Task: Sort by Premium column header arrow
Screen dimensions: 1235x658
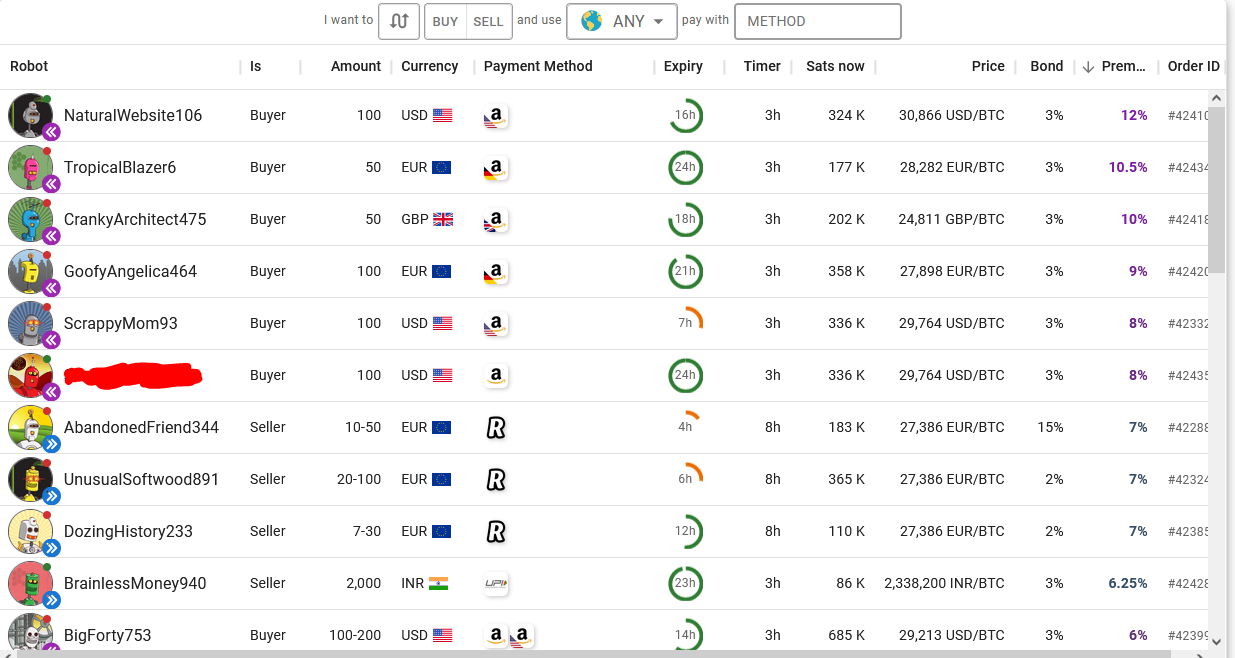Action: (x=1088, y=67)
